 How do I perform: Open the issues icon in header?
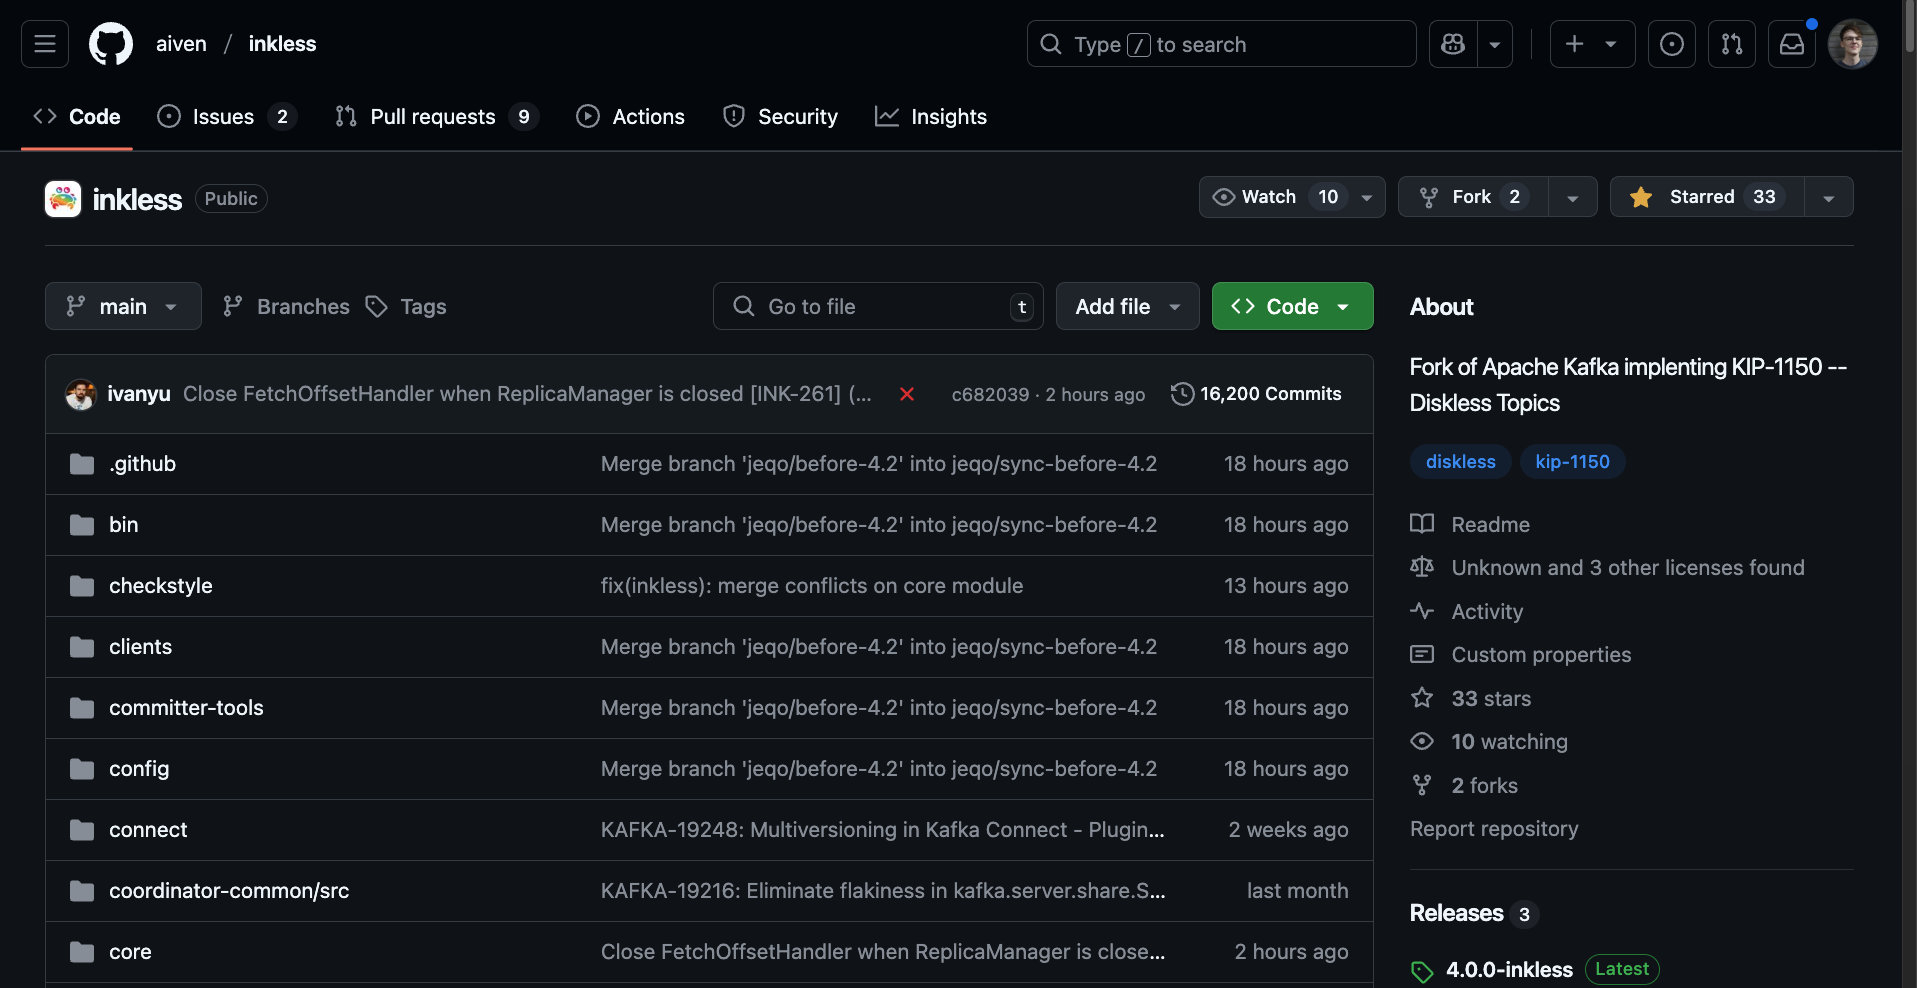1671,44
